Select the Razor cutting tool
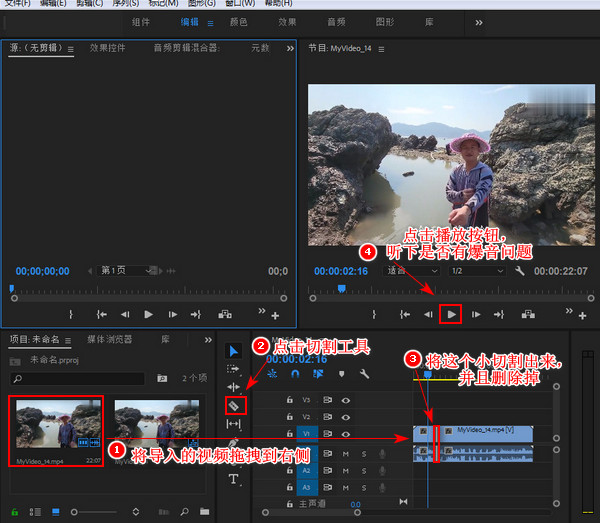The width and height of the screenshot is (600, 523). point(234,406)
